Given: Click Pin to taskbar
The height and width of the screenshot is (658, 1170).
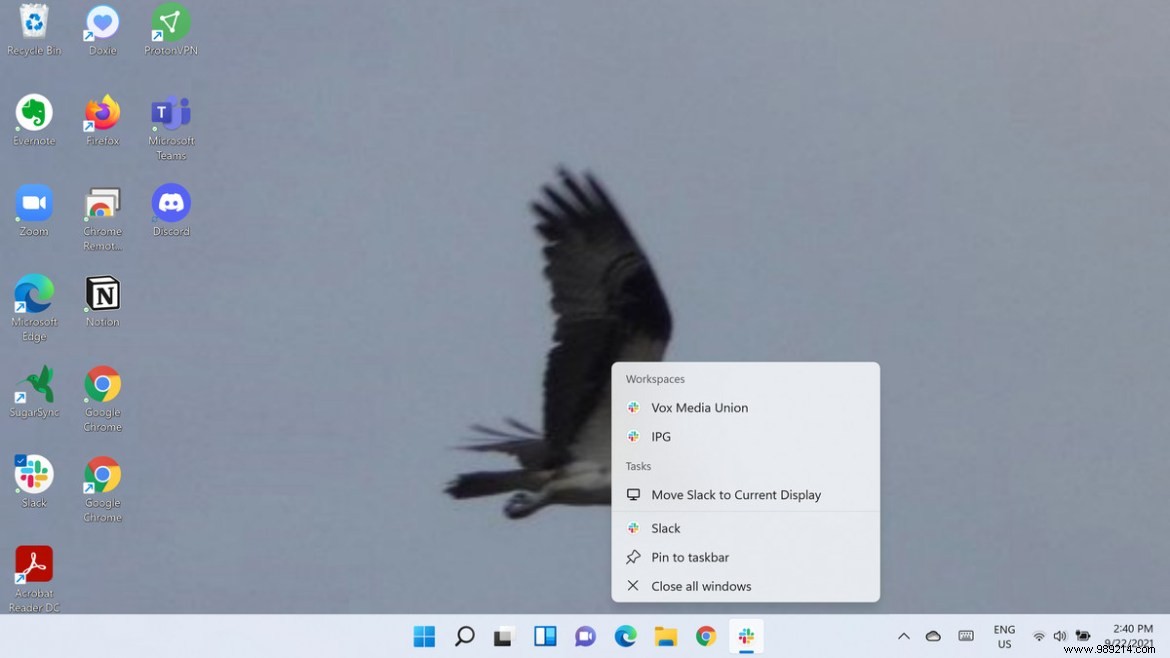Looking at the screenshot, I should pos(690,557).
